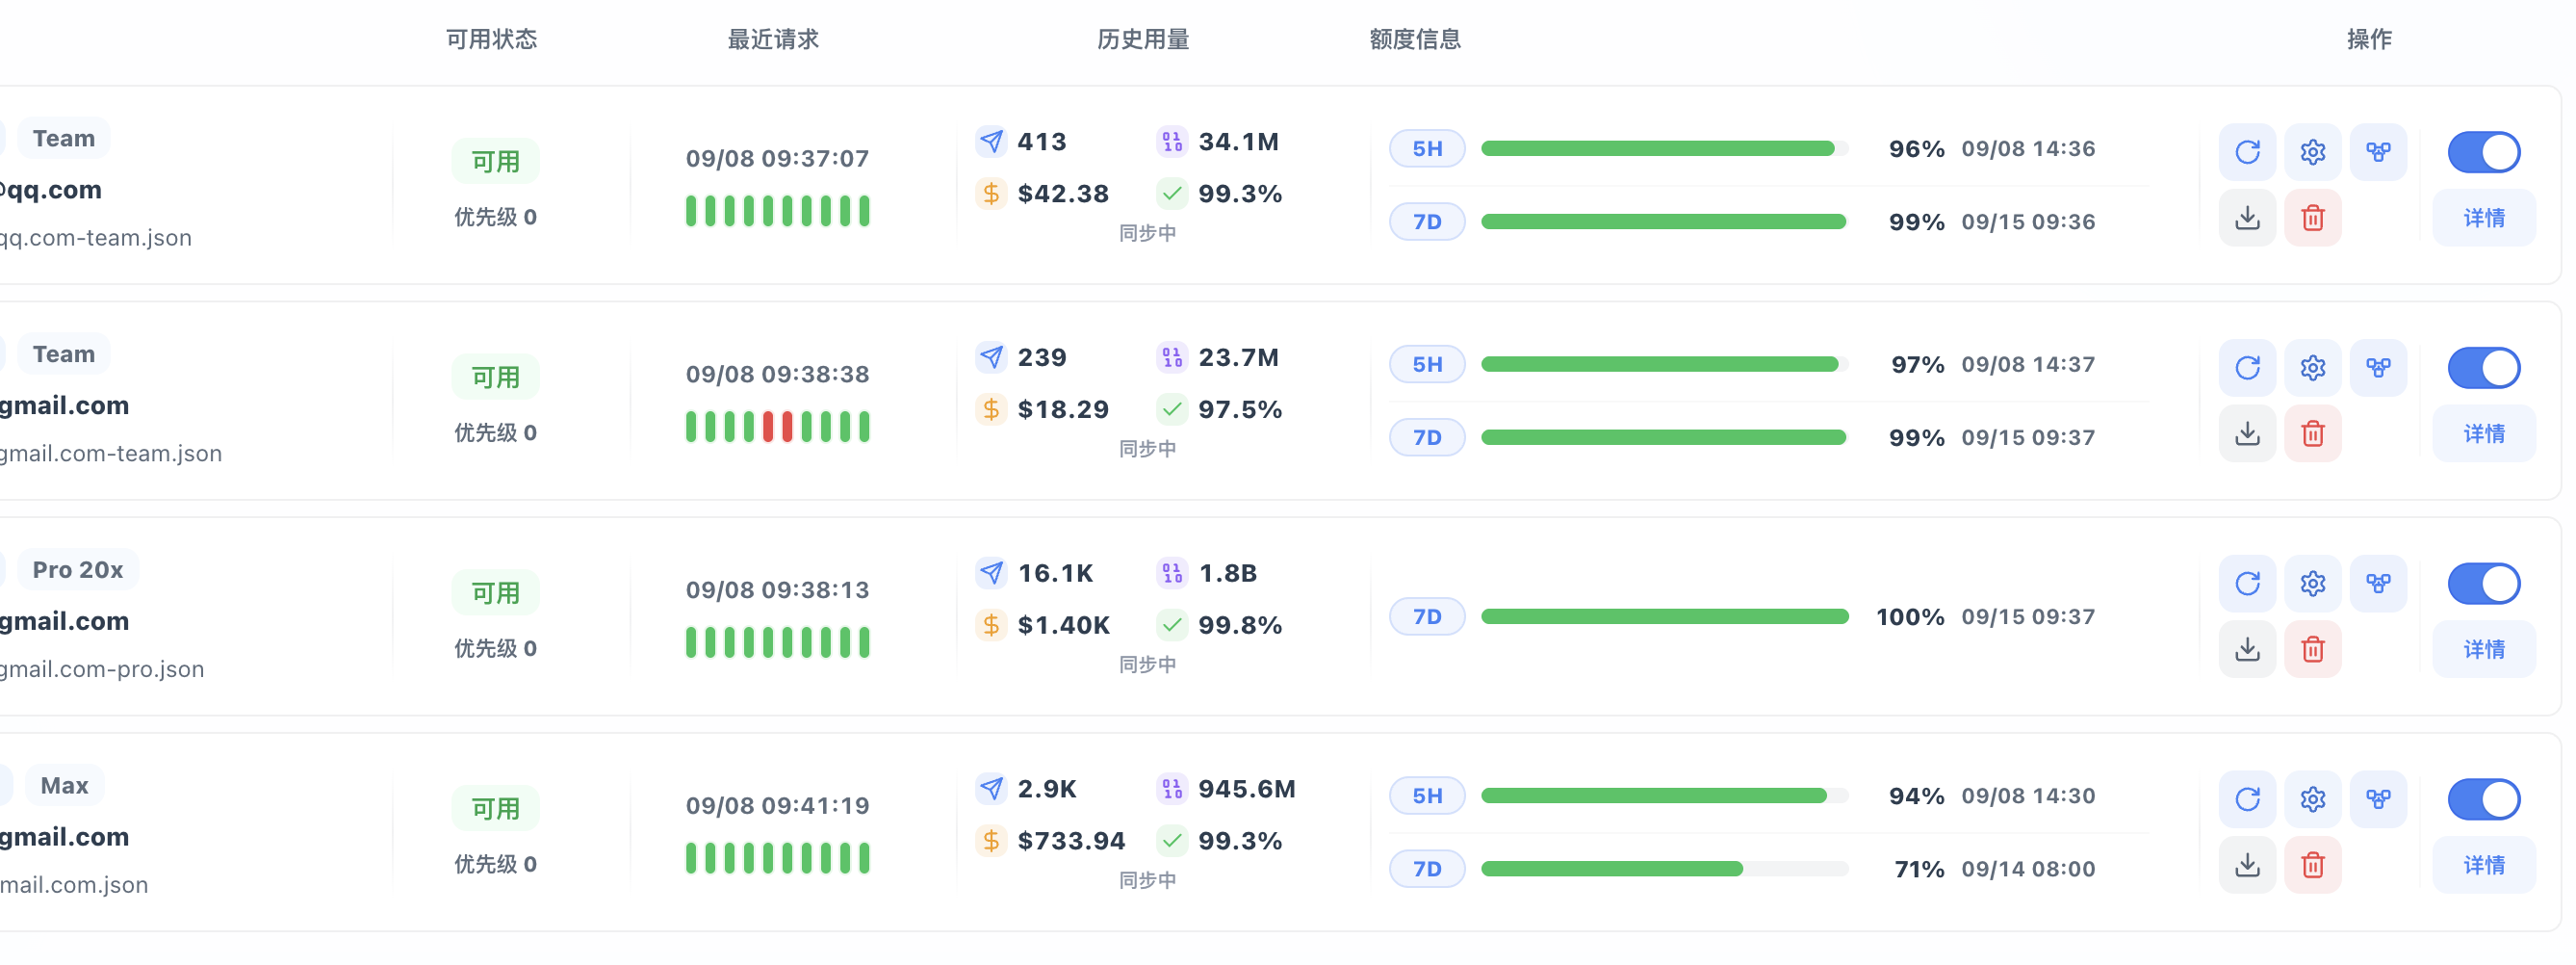Download the qq.com-team.json credentials
The width and height of the screenshot is (2576, 965).
point(2247,218)
